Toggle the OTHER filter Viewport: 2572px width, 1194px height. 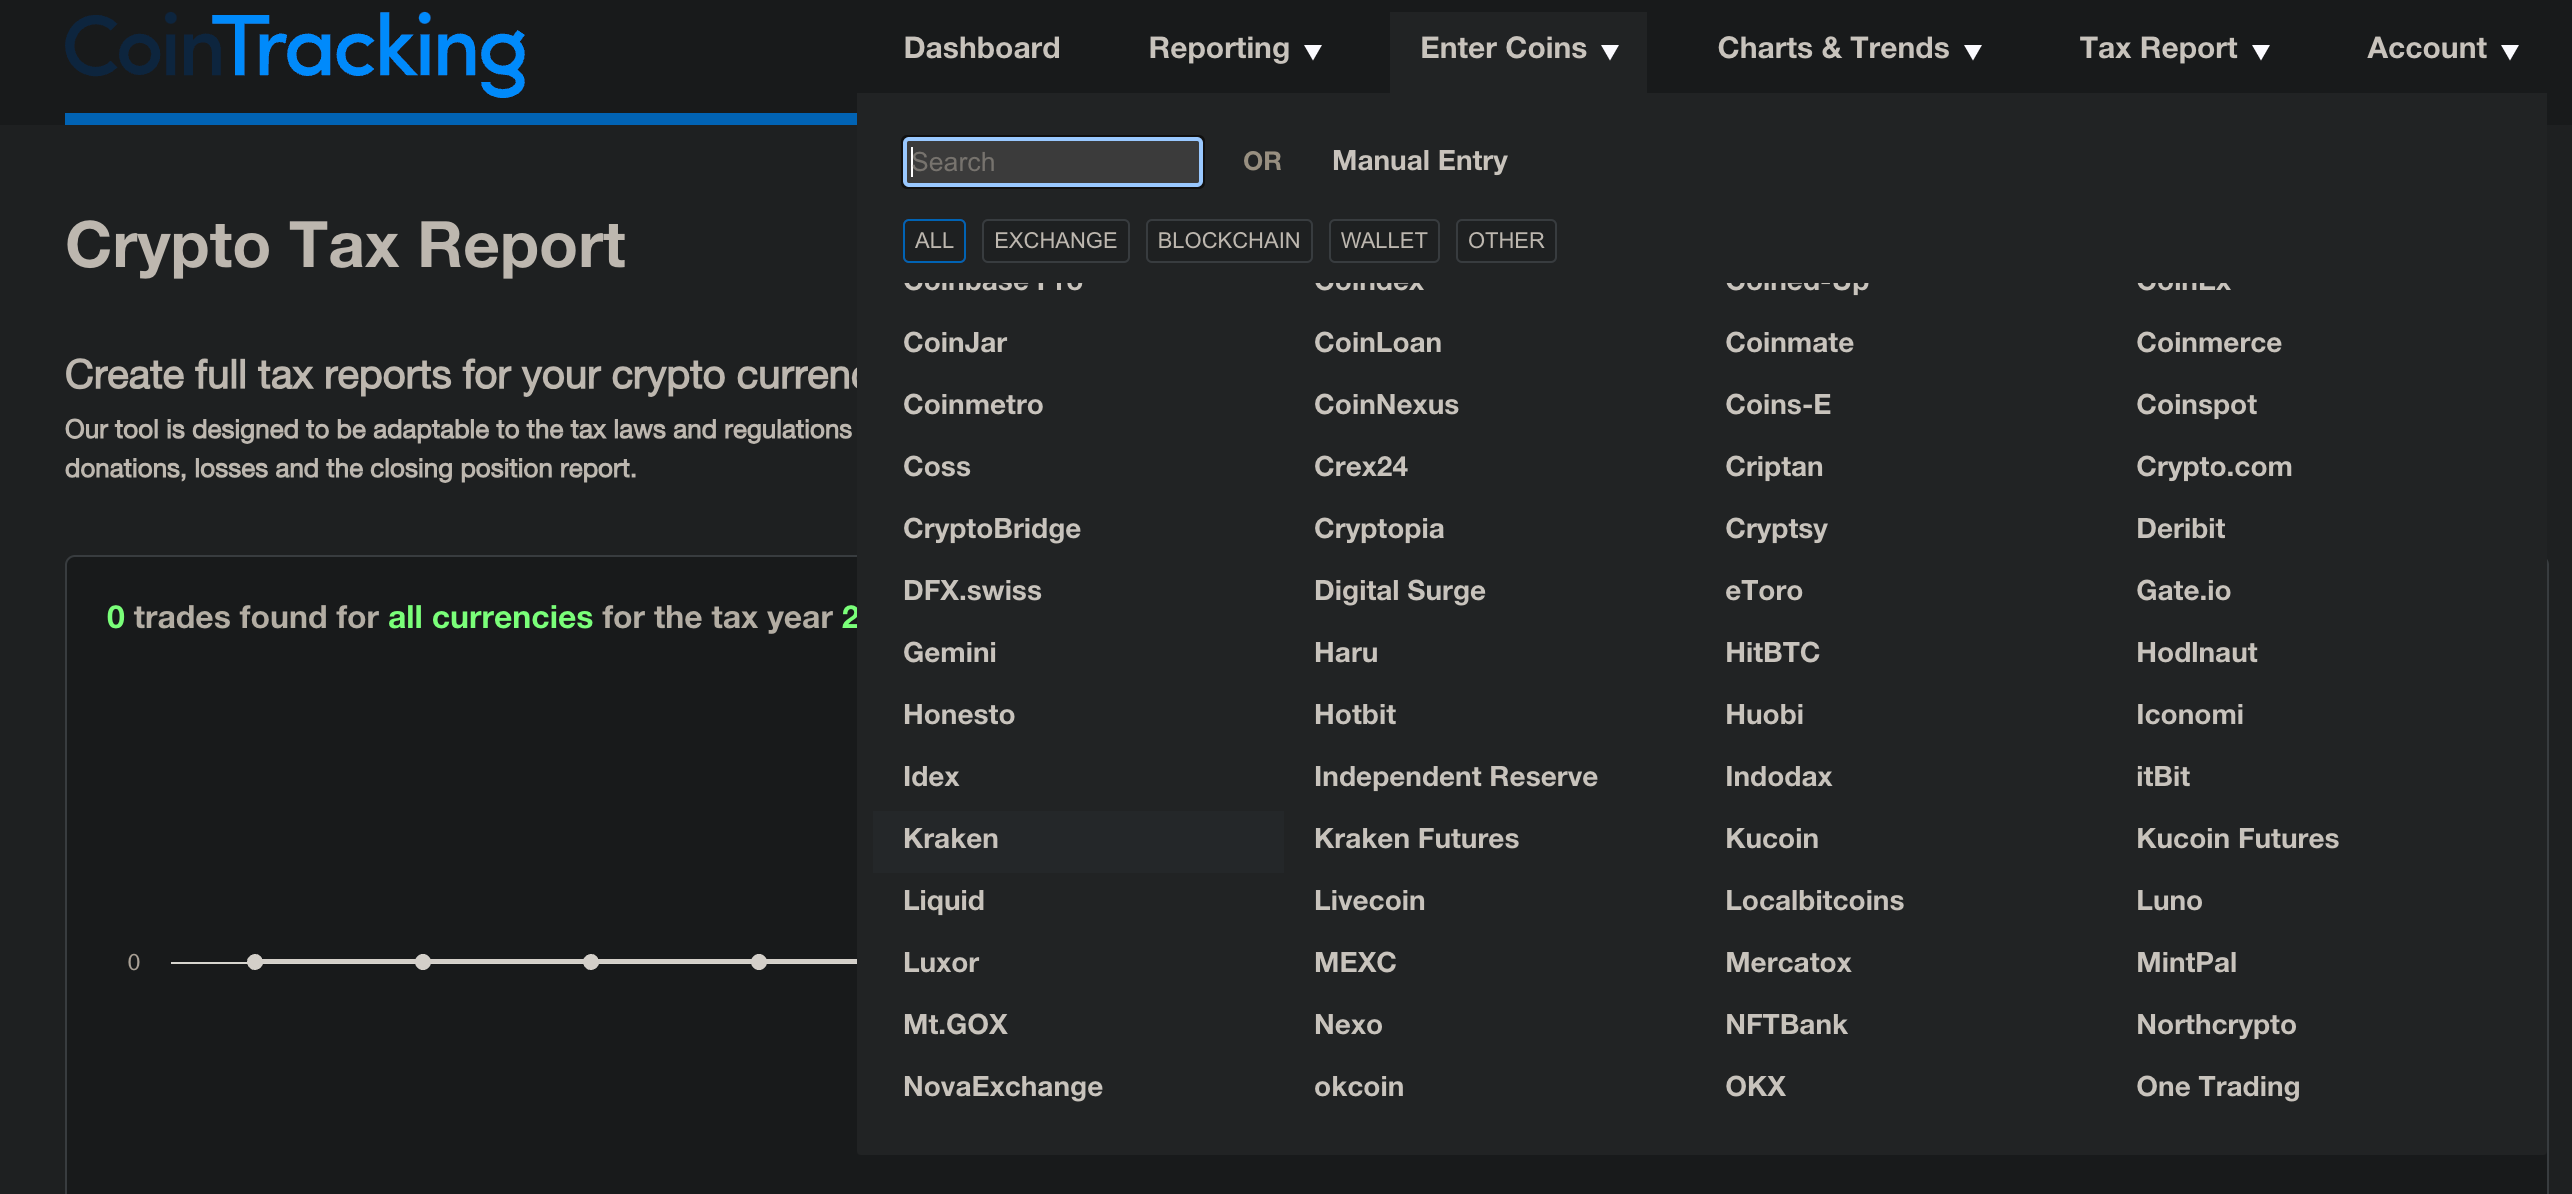[x=1505, y=241]
